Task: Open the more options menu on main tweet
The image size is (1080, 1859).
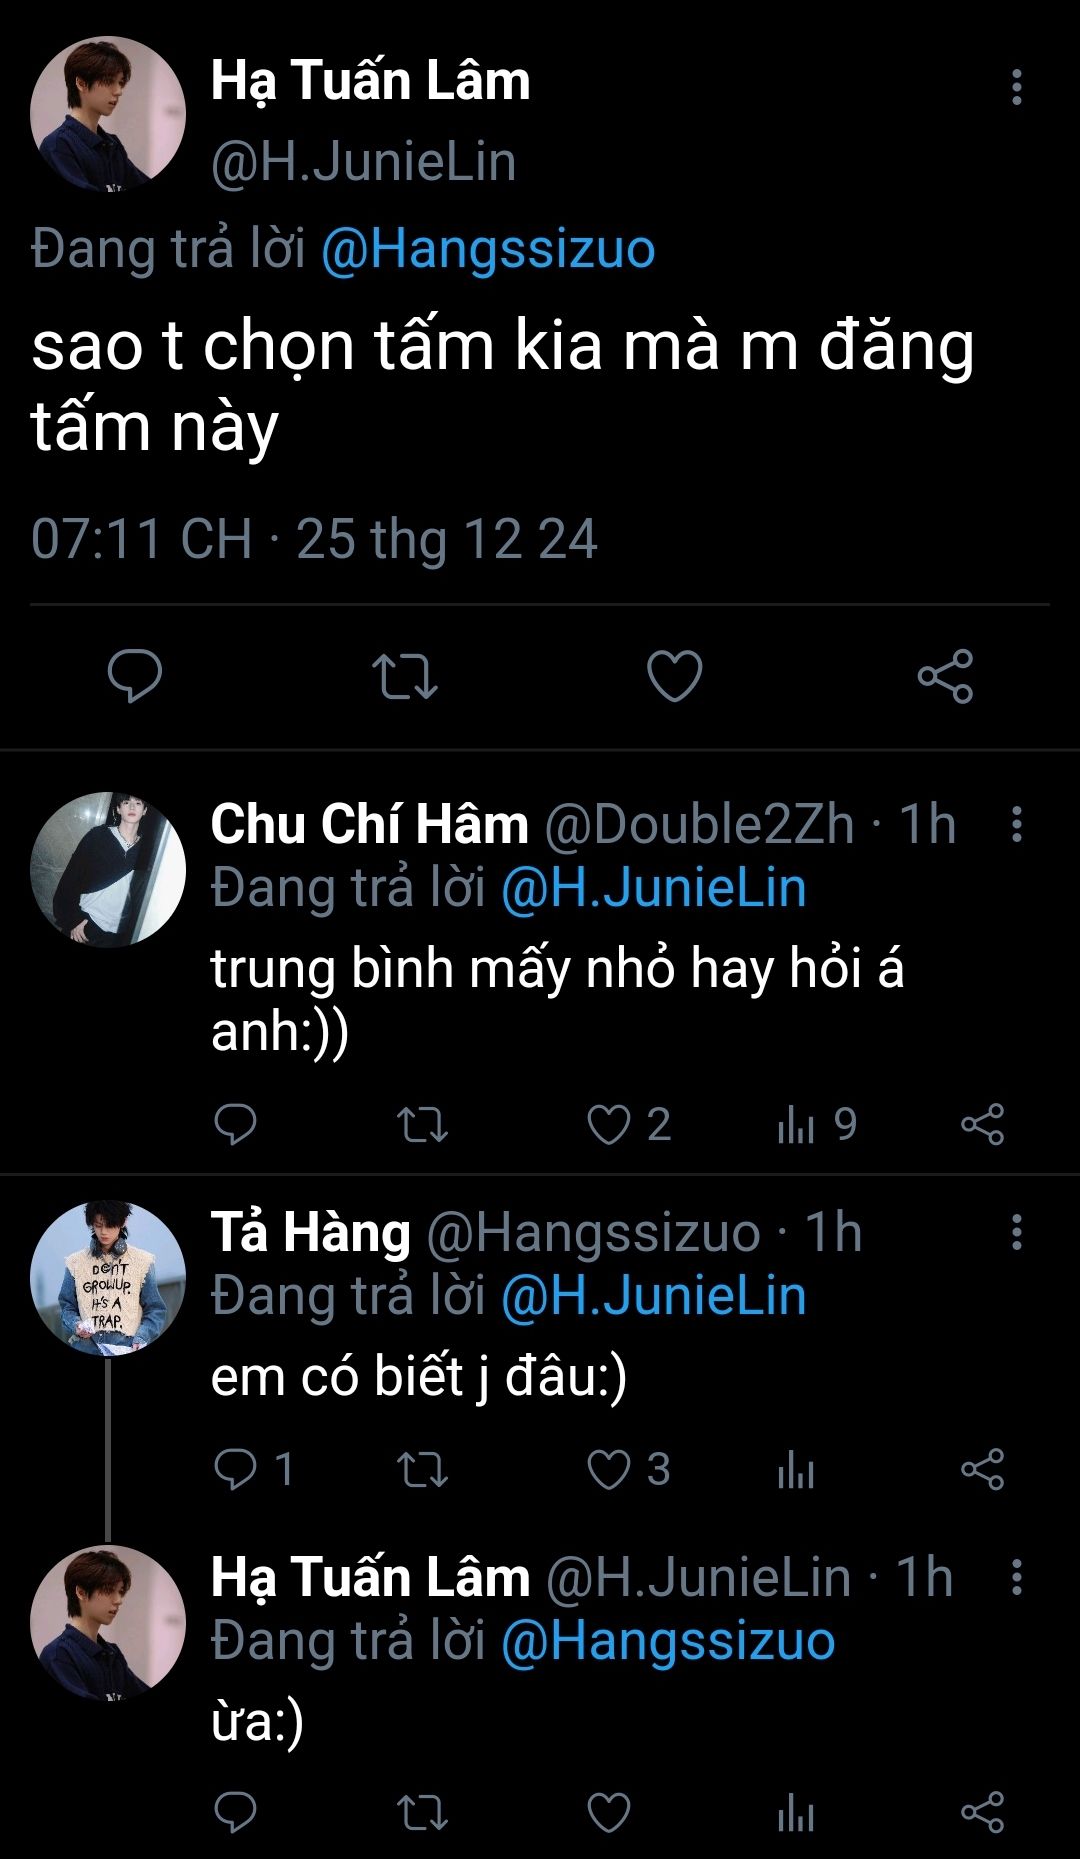Action: [1016, 88]
